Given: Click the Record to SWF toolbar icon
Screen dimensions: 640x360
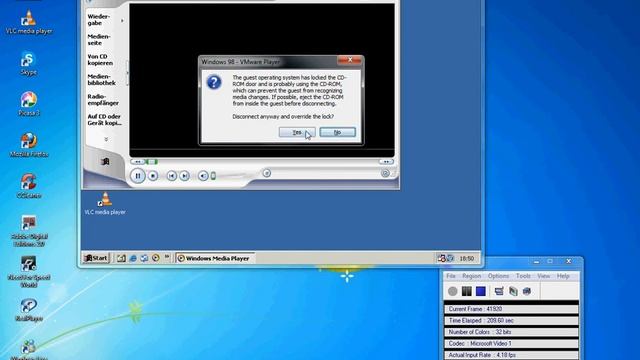Looking at the screenshot, I should [x=527, y=291].
